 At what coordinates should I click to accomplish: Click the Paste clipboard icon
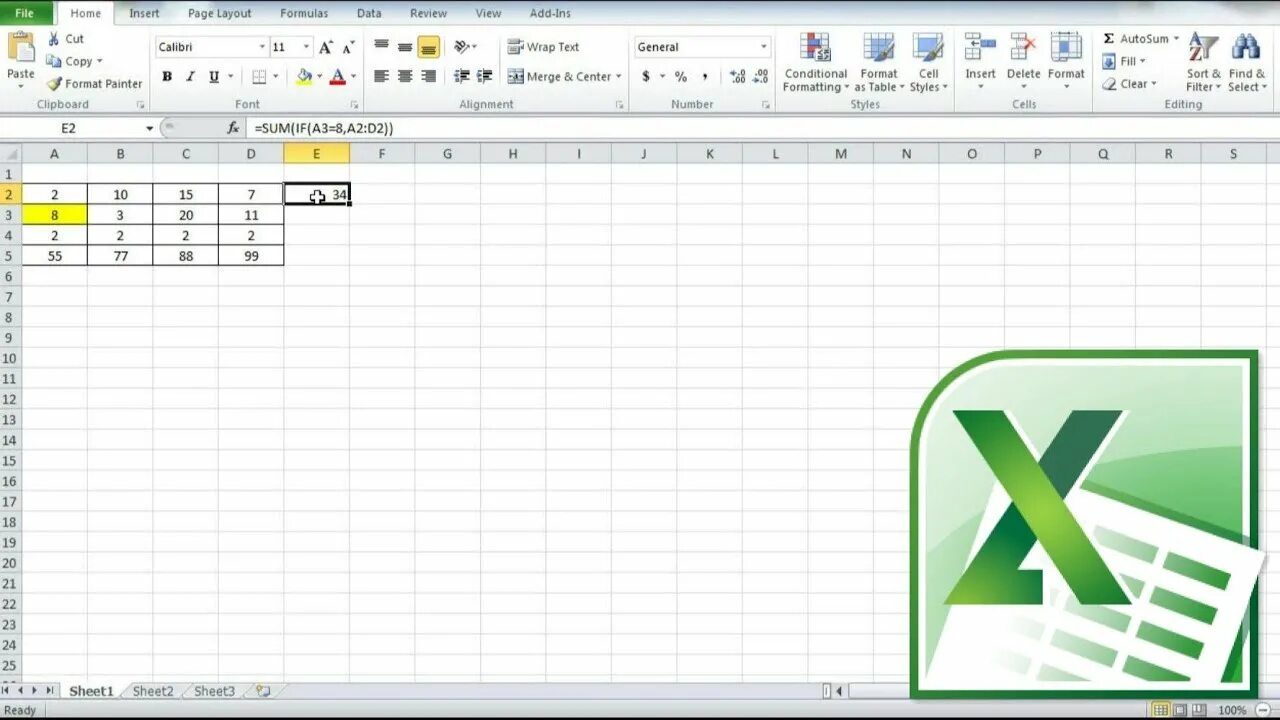click(x=20, y=47)
